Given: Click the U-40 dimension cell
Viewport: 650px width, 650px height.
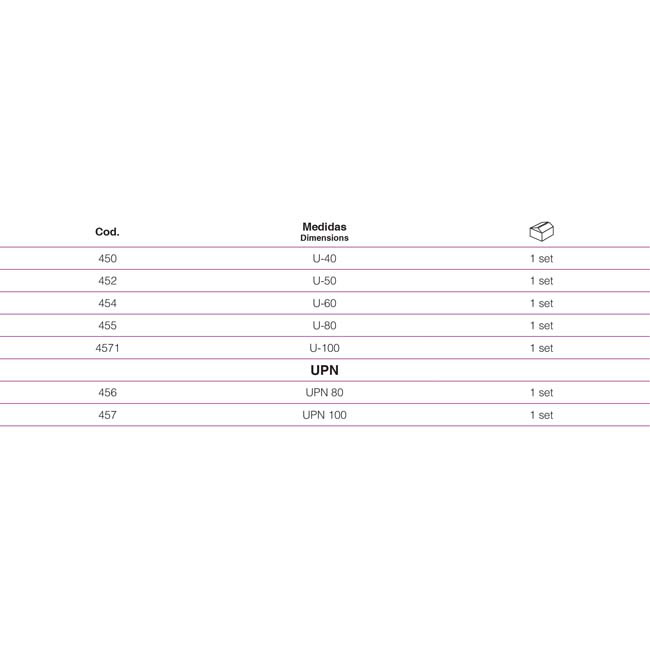Looking at the screenshot, I should [325, 259].
